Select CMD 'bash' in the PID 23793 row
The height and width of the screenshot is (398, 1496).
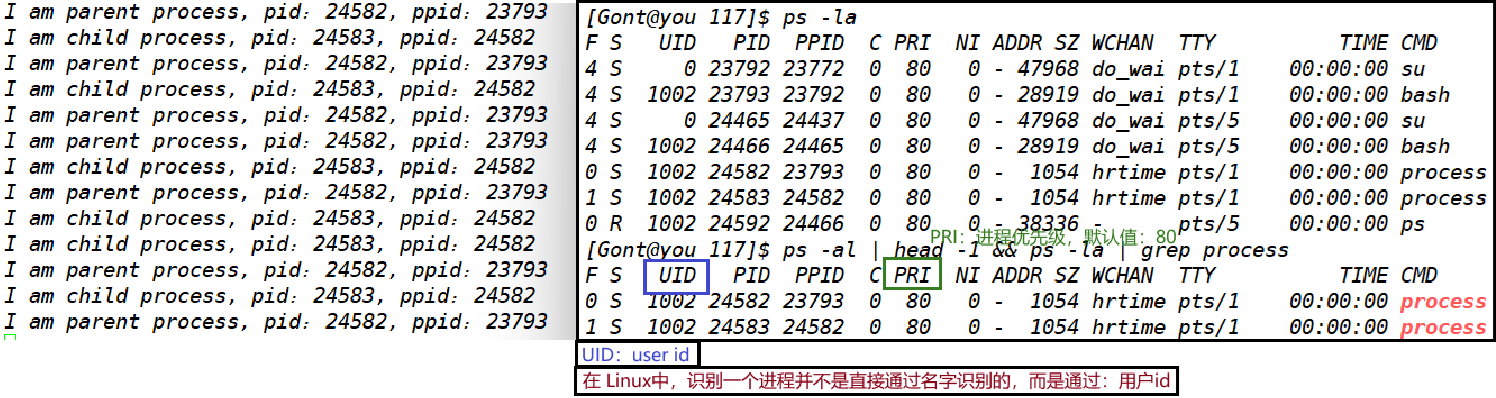point(1425,95)
